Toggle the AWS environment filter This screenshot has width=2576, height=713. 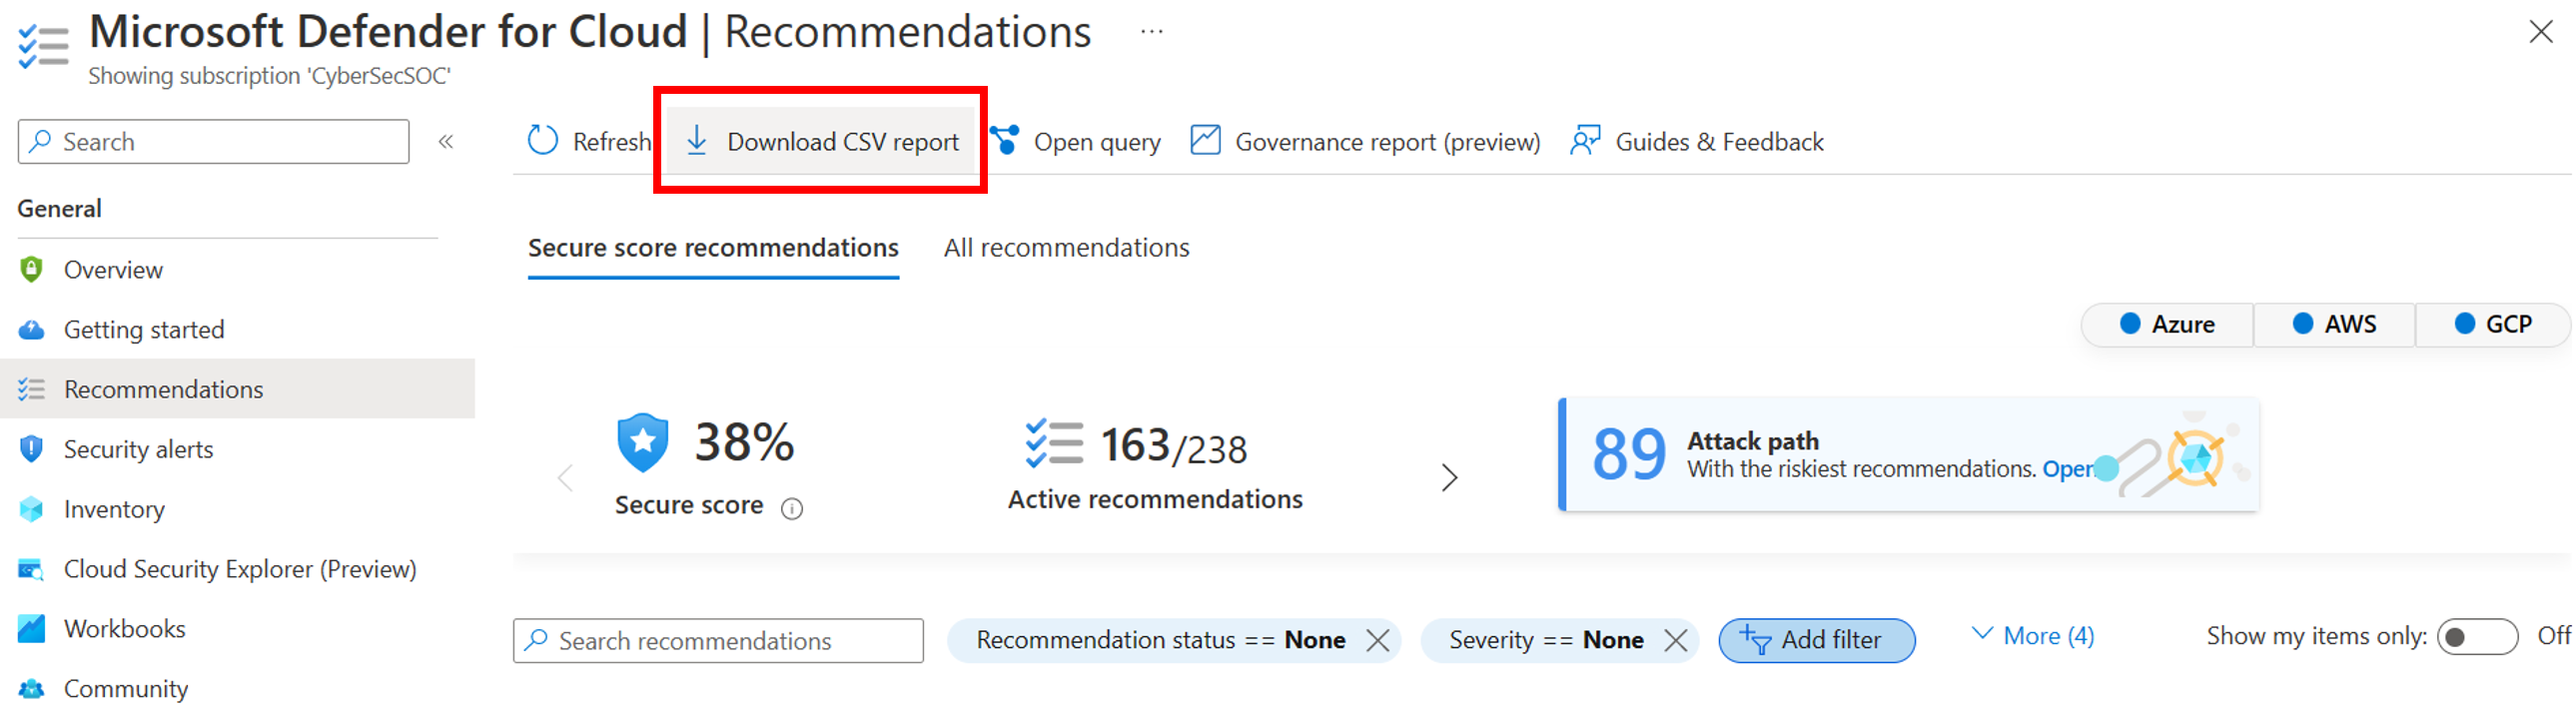click(2334, 324)
